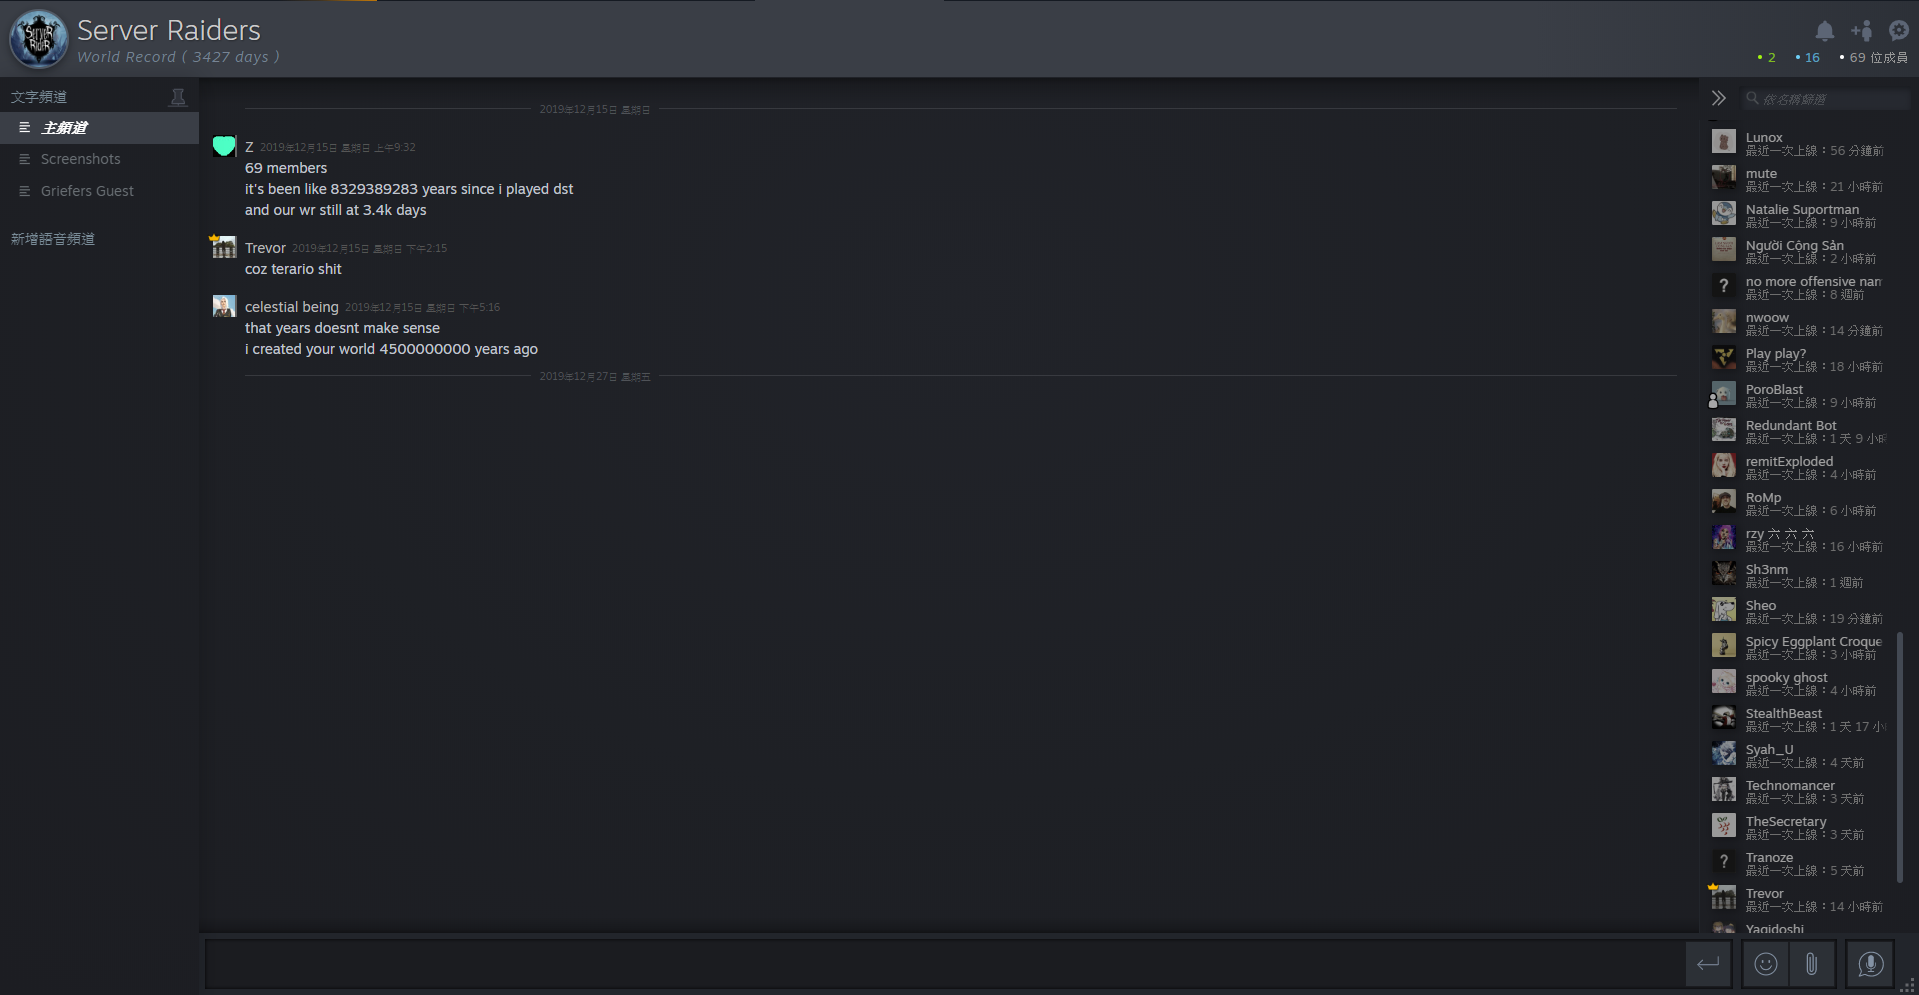Click the emoticon picker icon
Viewport: 1919px width, 995px height.
(x=1766, y=964)
